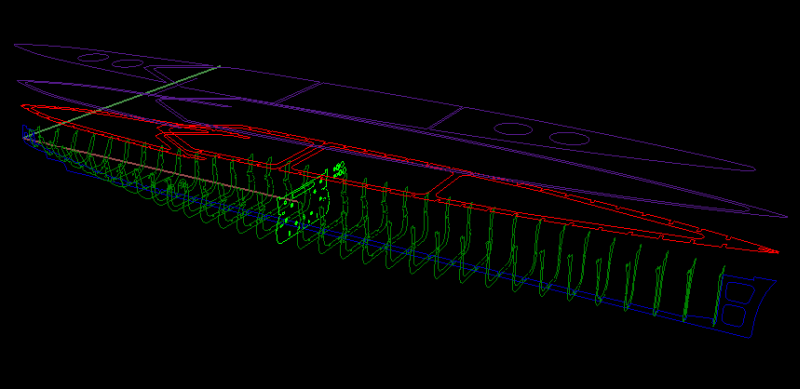
Task: Click the larger right-side oval on the purple deck
Action: (x=513, y=129)
